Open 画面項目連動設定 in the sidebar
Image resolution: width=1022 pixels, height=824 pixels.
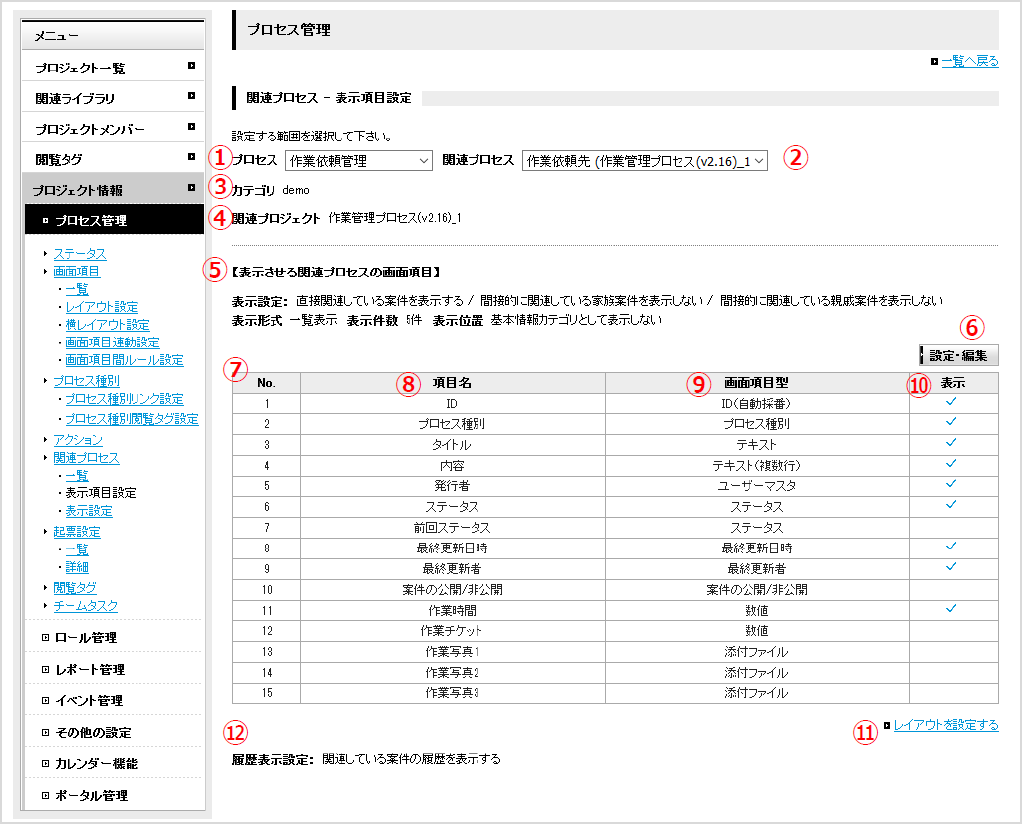point(112,342)
